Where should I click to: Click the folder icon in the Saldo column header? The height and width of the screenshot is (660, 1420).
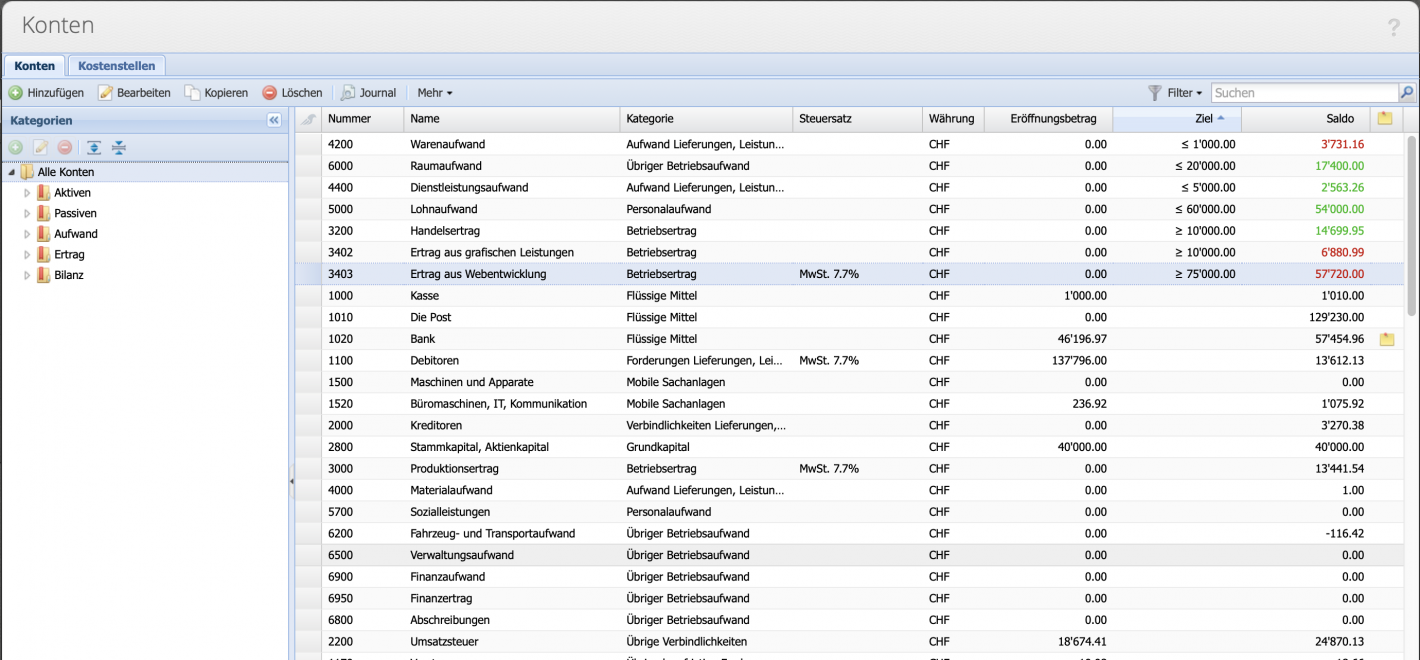click(1385, 118)
